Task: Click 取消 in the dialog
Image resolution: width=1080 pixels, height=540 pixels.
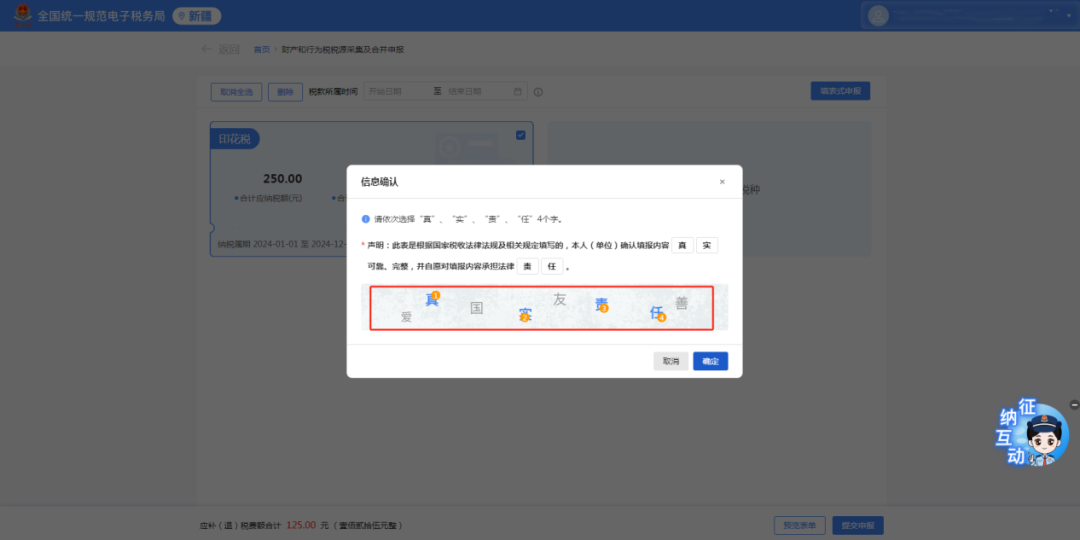Action: pyautogui.click(x=671, y=361)
